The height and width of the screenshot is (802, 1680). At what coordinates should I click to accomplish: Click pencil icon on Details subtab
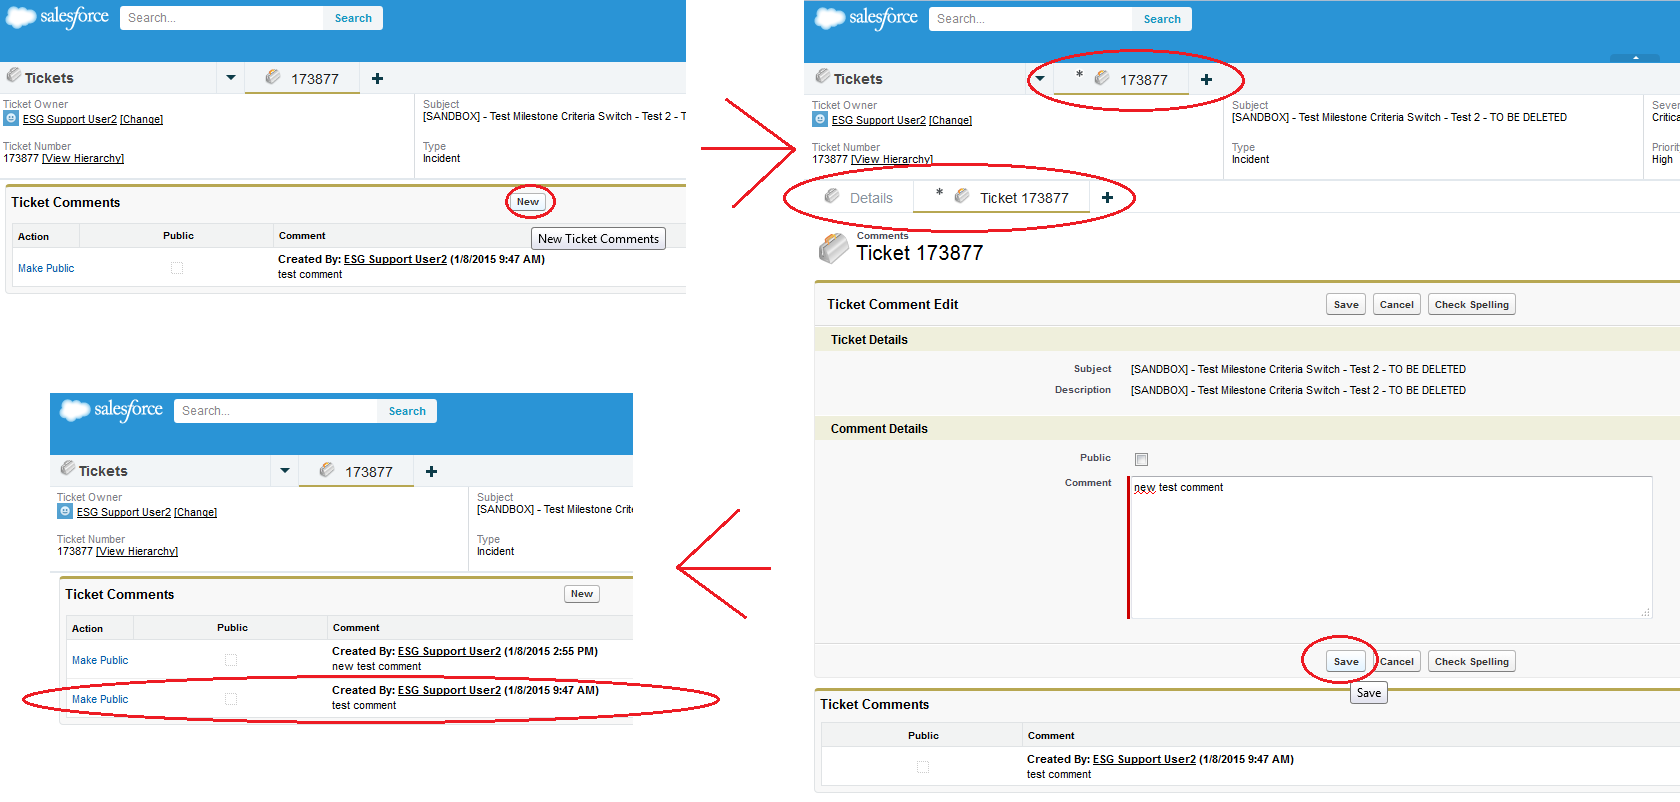(x=832, y=196)
